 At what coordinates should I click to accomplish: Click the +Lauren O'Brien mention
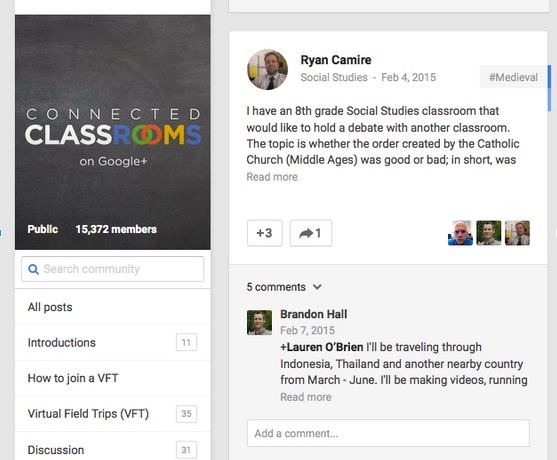(322, 347)
